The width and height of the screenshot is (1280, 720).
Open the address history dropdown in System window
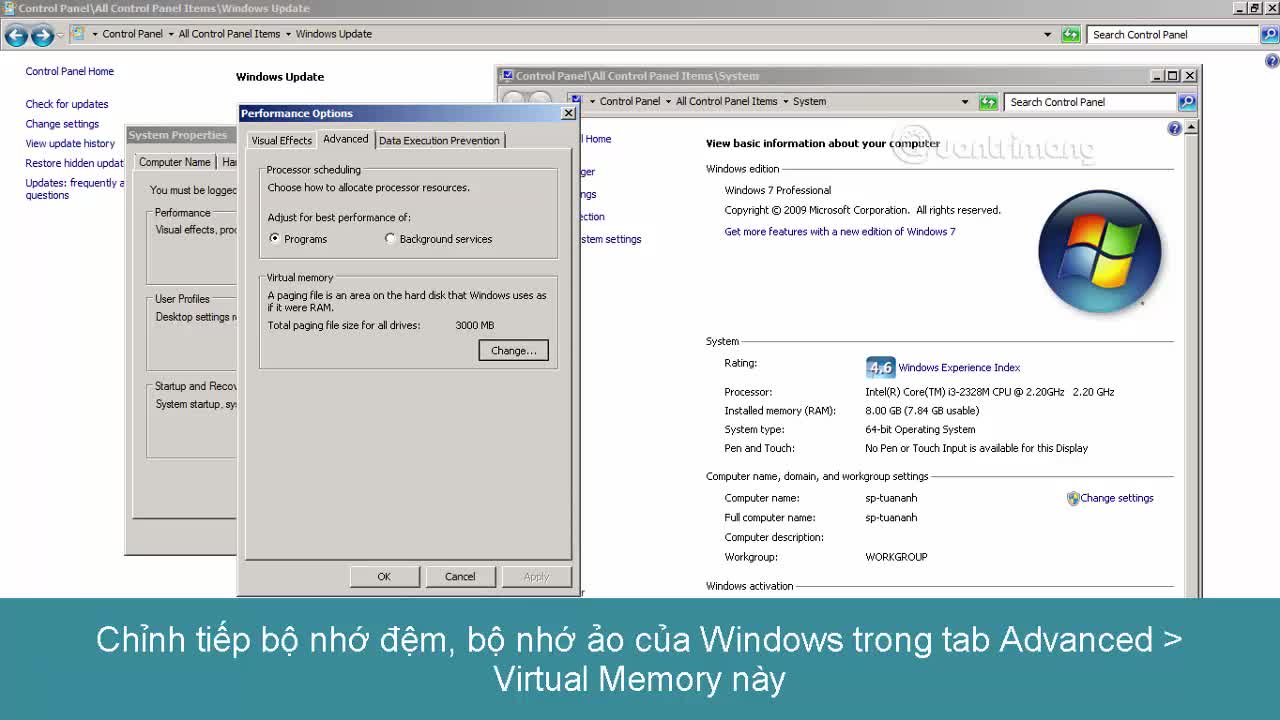(x=965, y=102)
